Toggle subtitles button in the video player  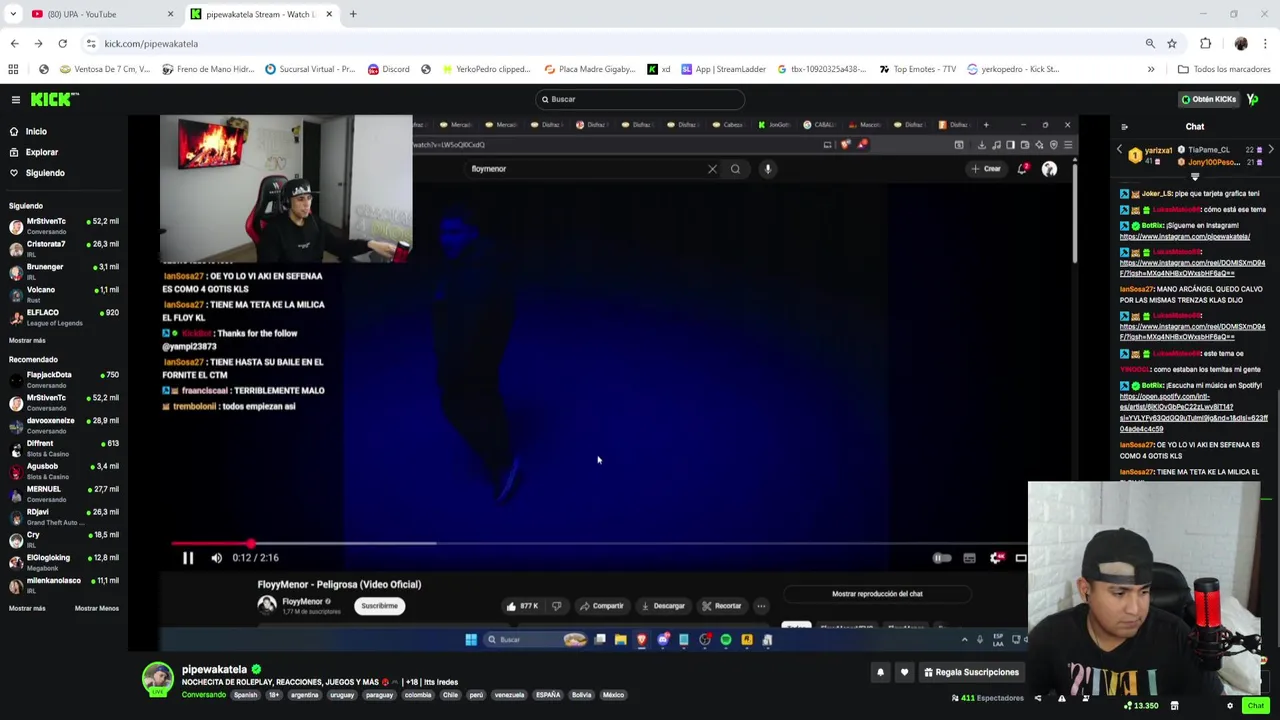click(969, 558)
